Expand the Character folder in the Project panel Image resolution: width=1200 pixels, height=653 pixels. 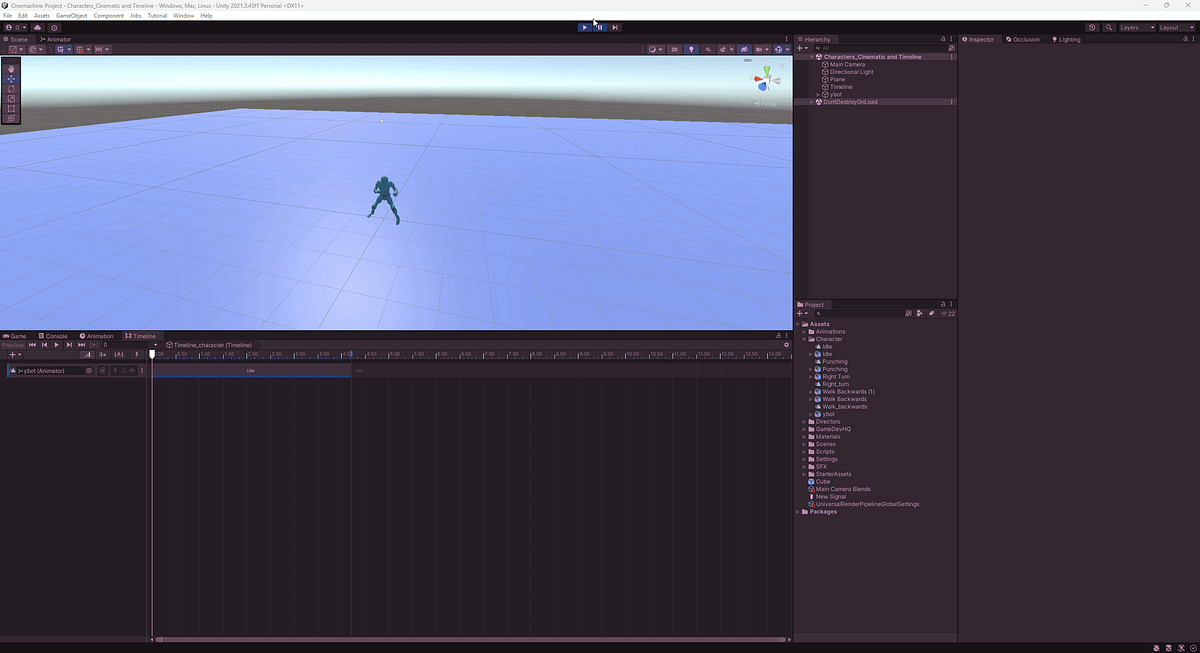(805, 339)
